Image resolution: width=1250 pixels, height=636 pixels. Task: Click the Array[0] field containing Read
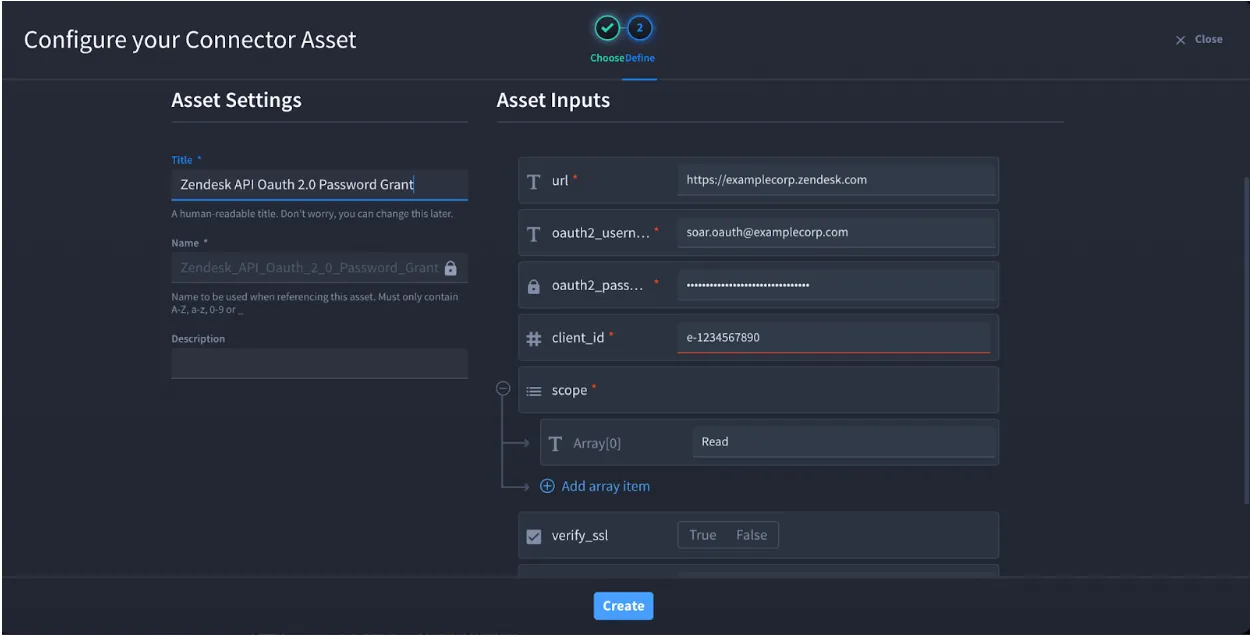point(844,442)
